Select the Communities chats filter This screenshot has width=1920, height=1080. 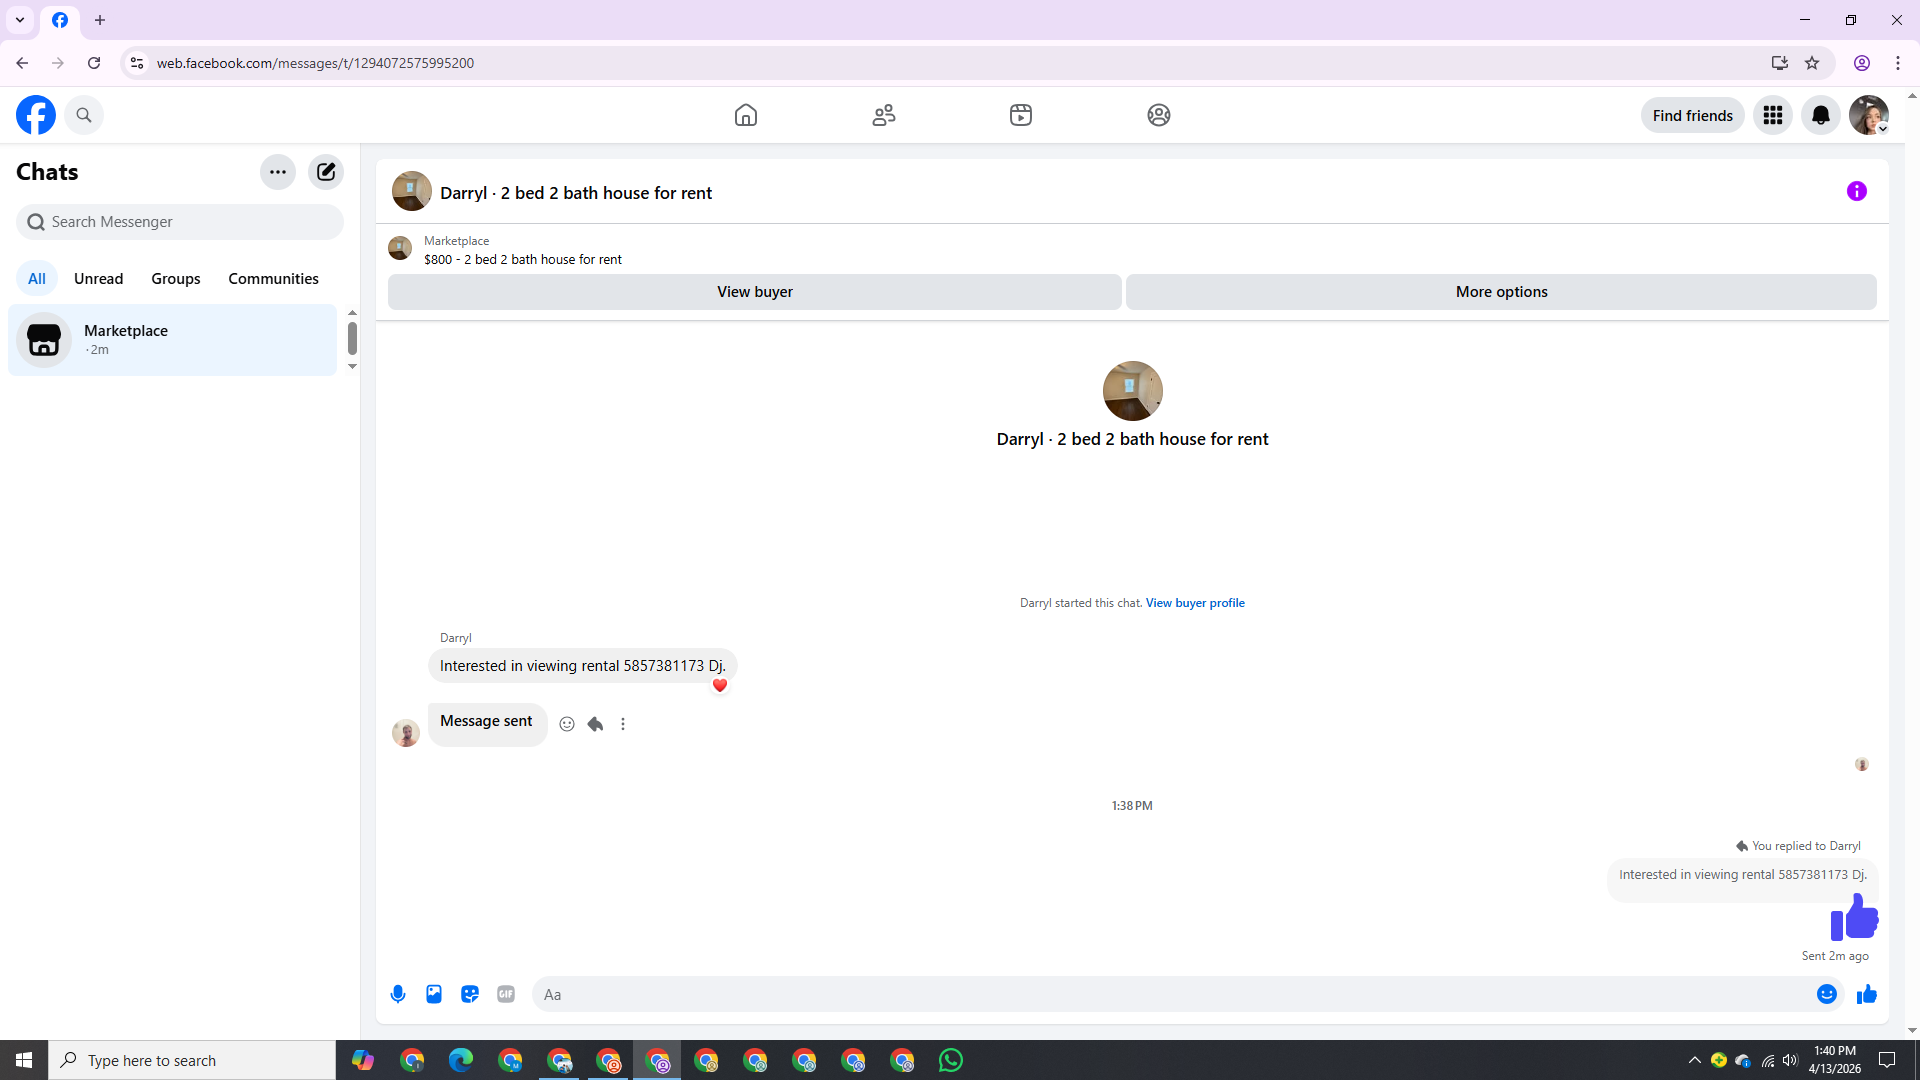point(273,279)
